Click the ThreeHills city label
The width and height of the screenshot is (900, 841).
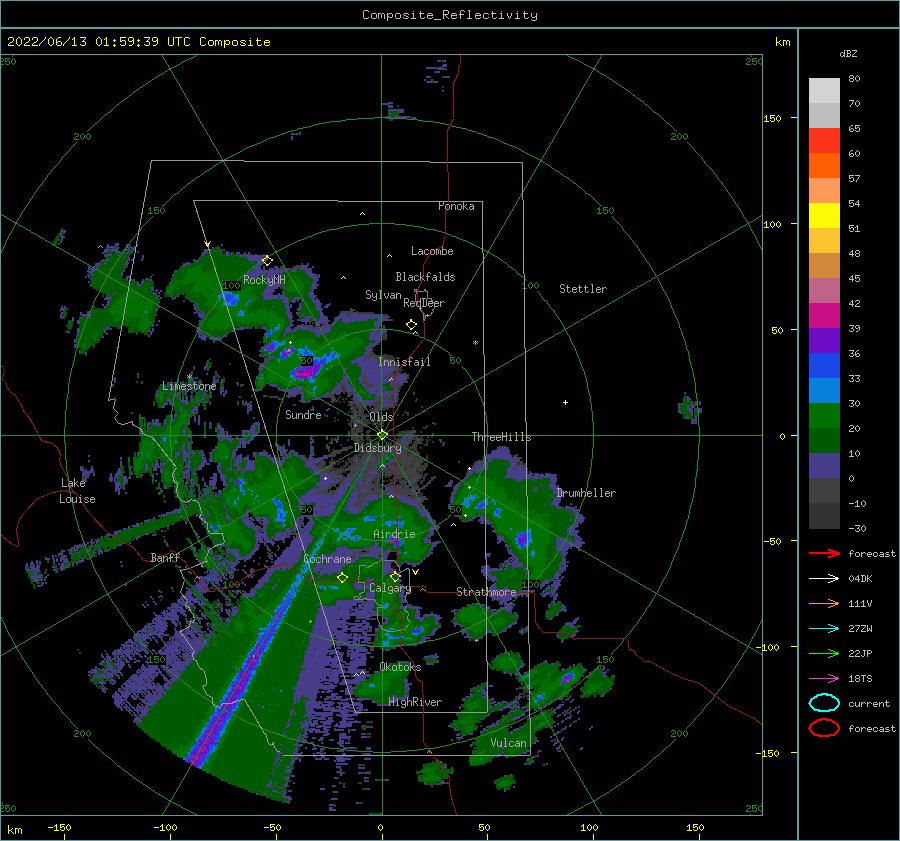pos(502,437)
